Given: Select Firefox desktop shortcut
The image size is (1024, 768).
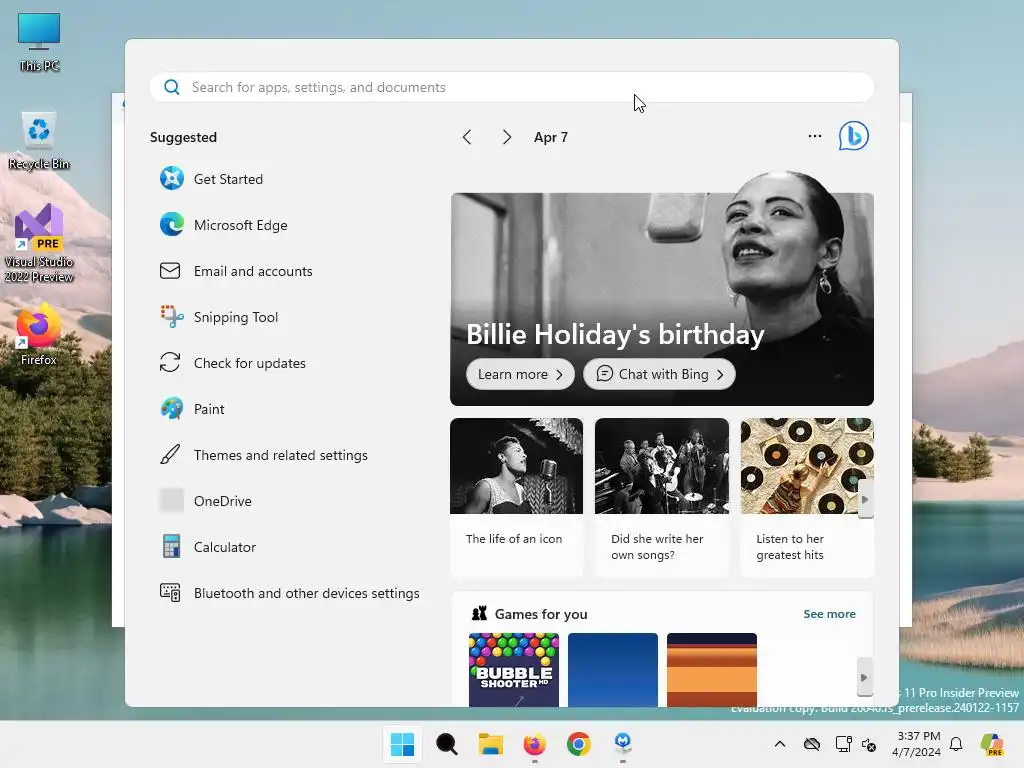Looking at the screenshot, I should pos(39,335).
